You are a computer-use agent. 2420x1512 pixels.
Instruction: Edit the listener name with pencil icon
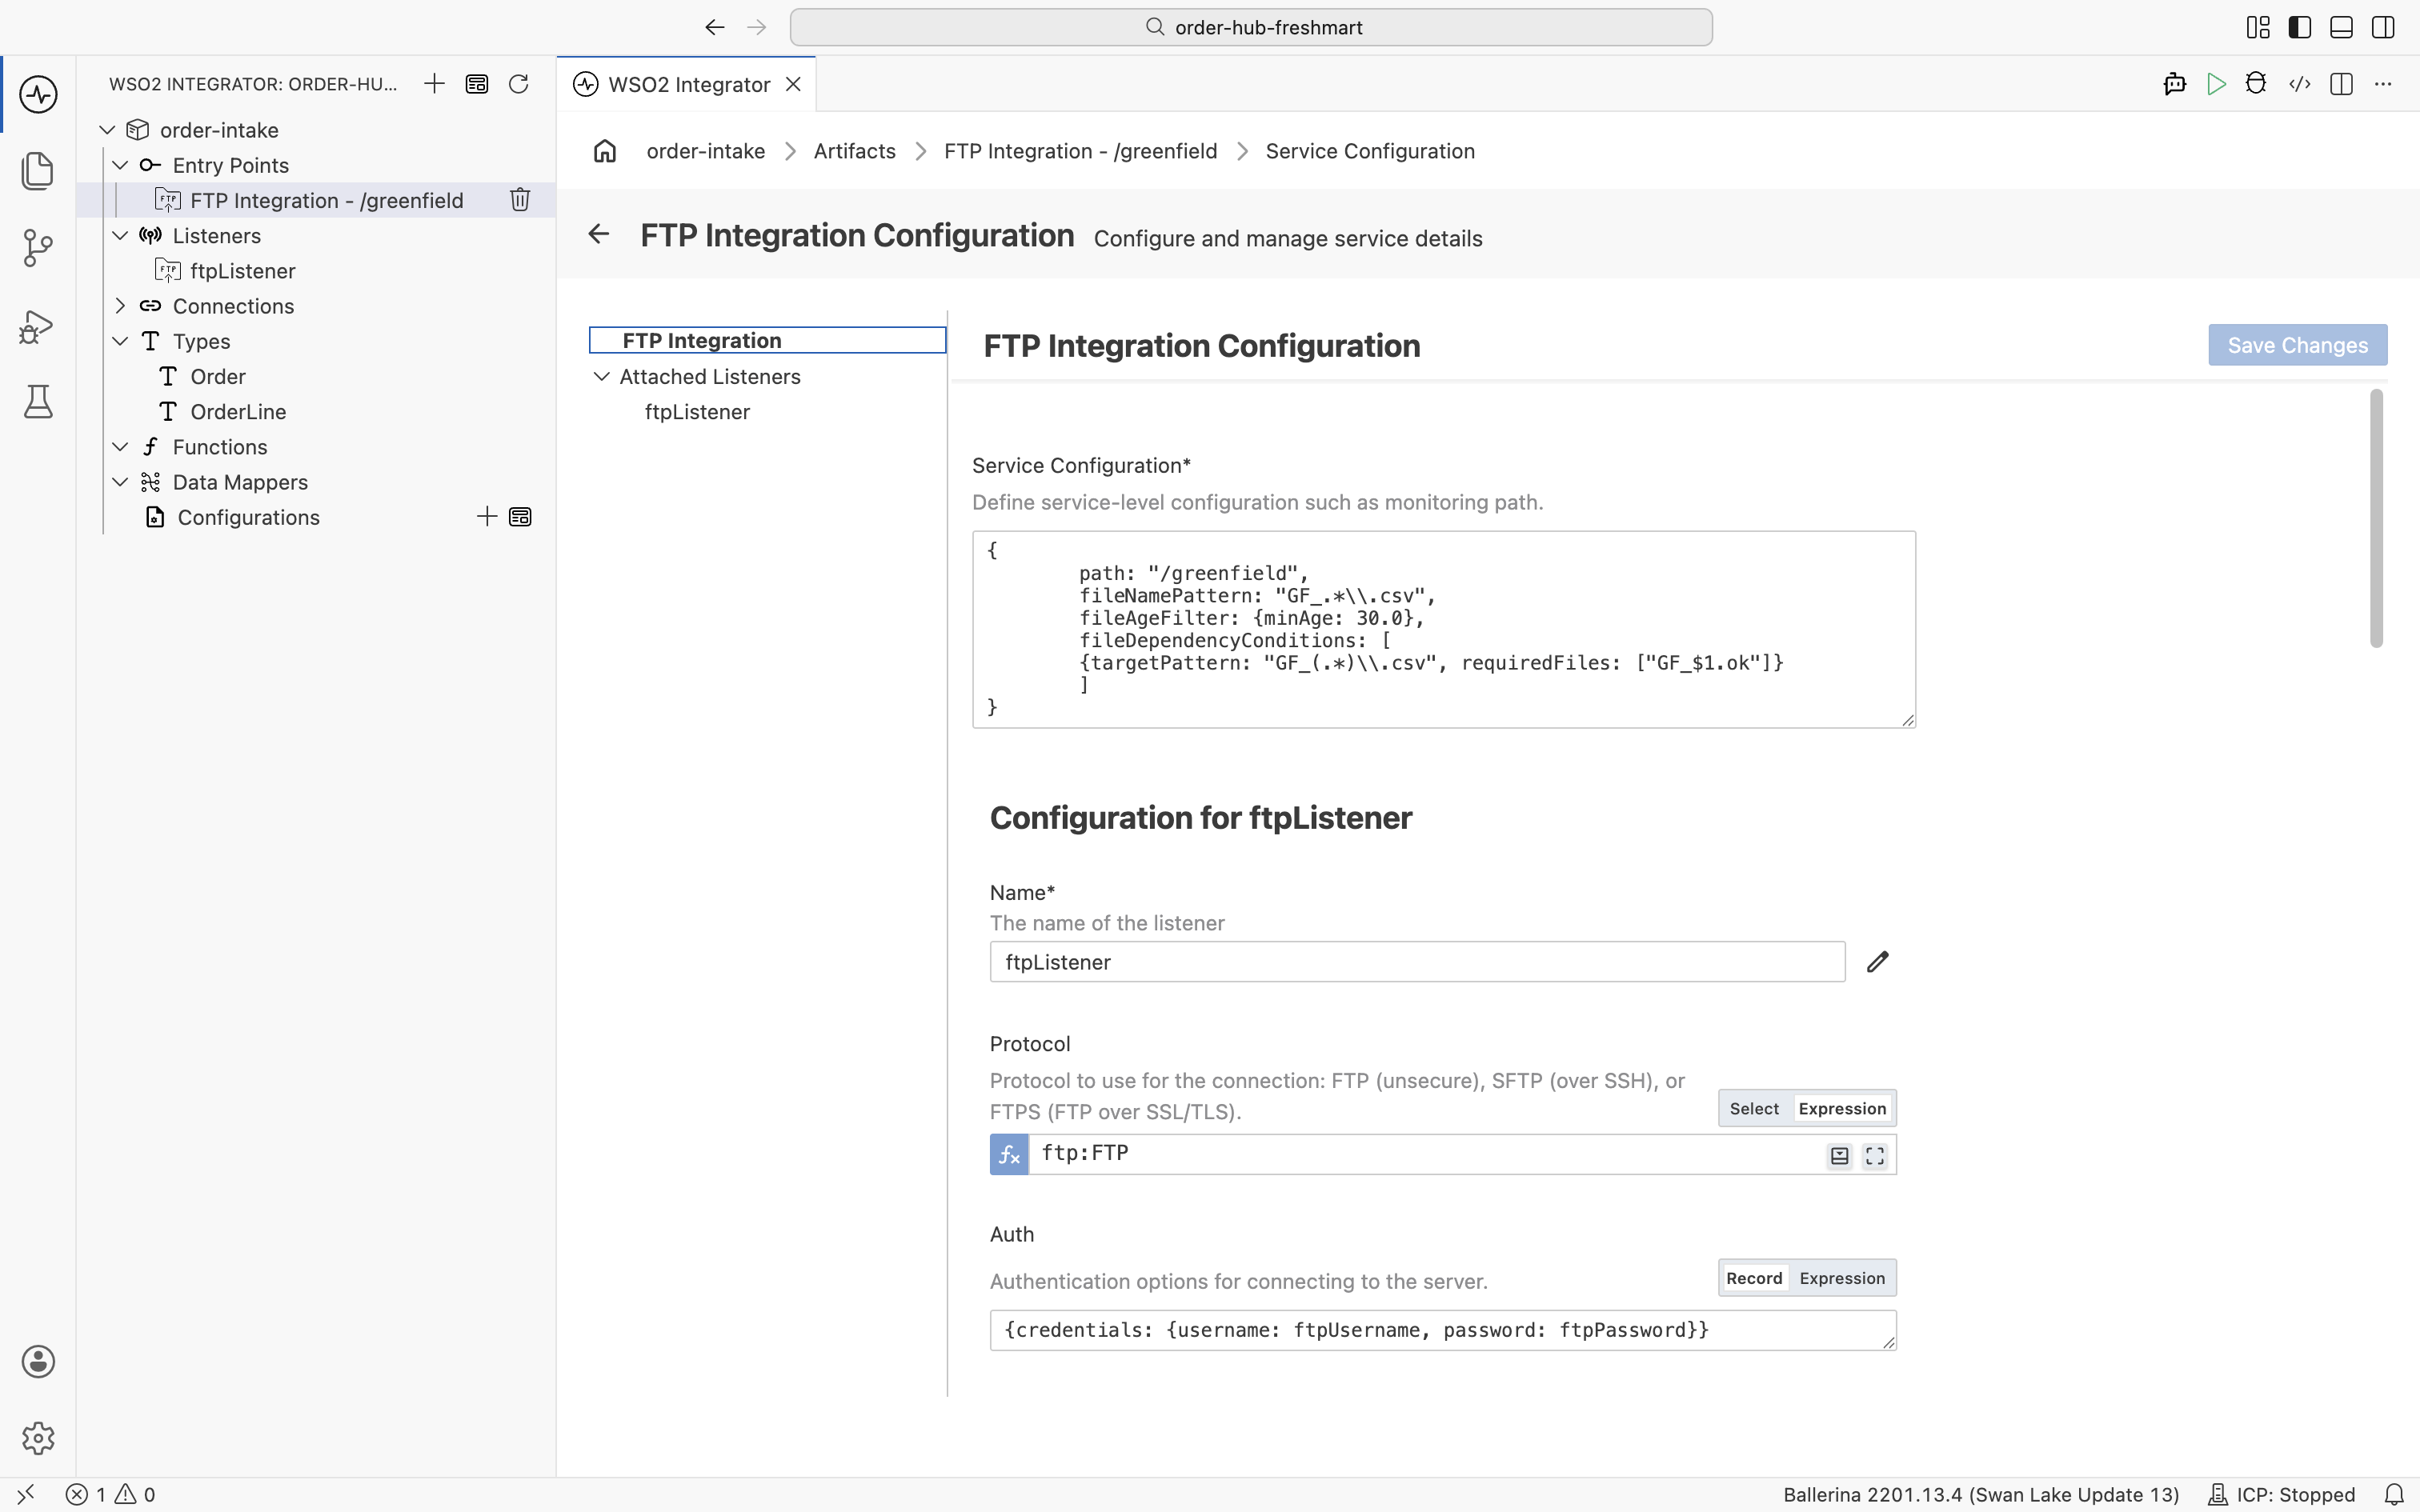pos(1877,962)
